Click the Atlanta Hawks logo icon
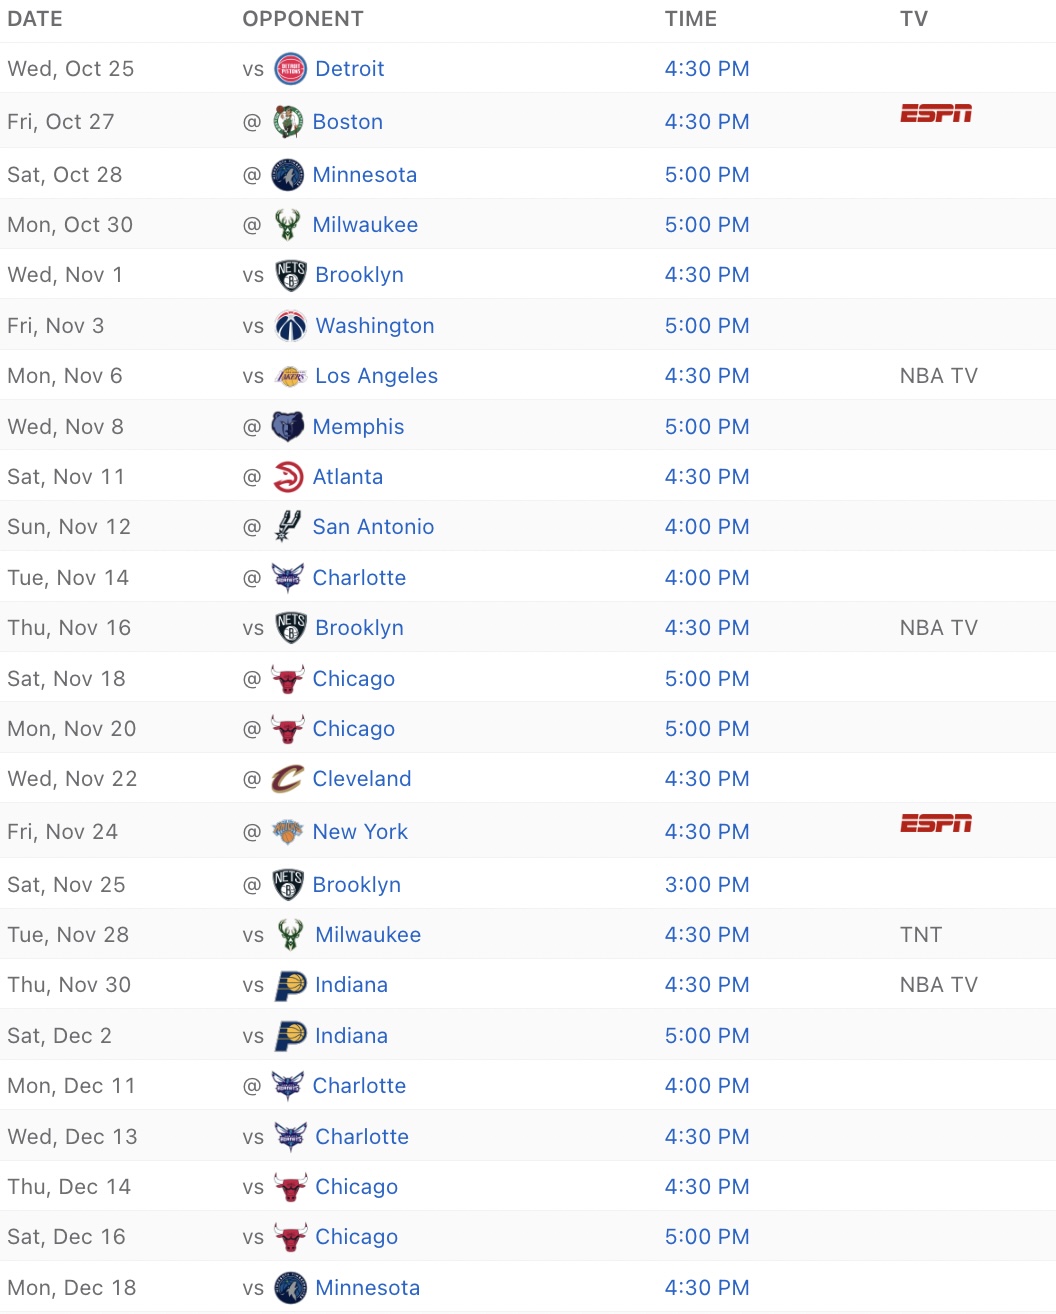 pyautogui.click(x=288, y=477)
